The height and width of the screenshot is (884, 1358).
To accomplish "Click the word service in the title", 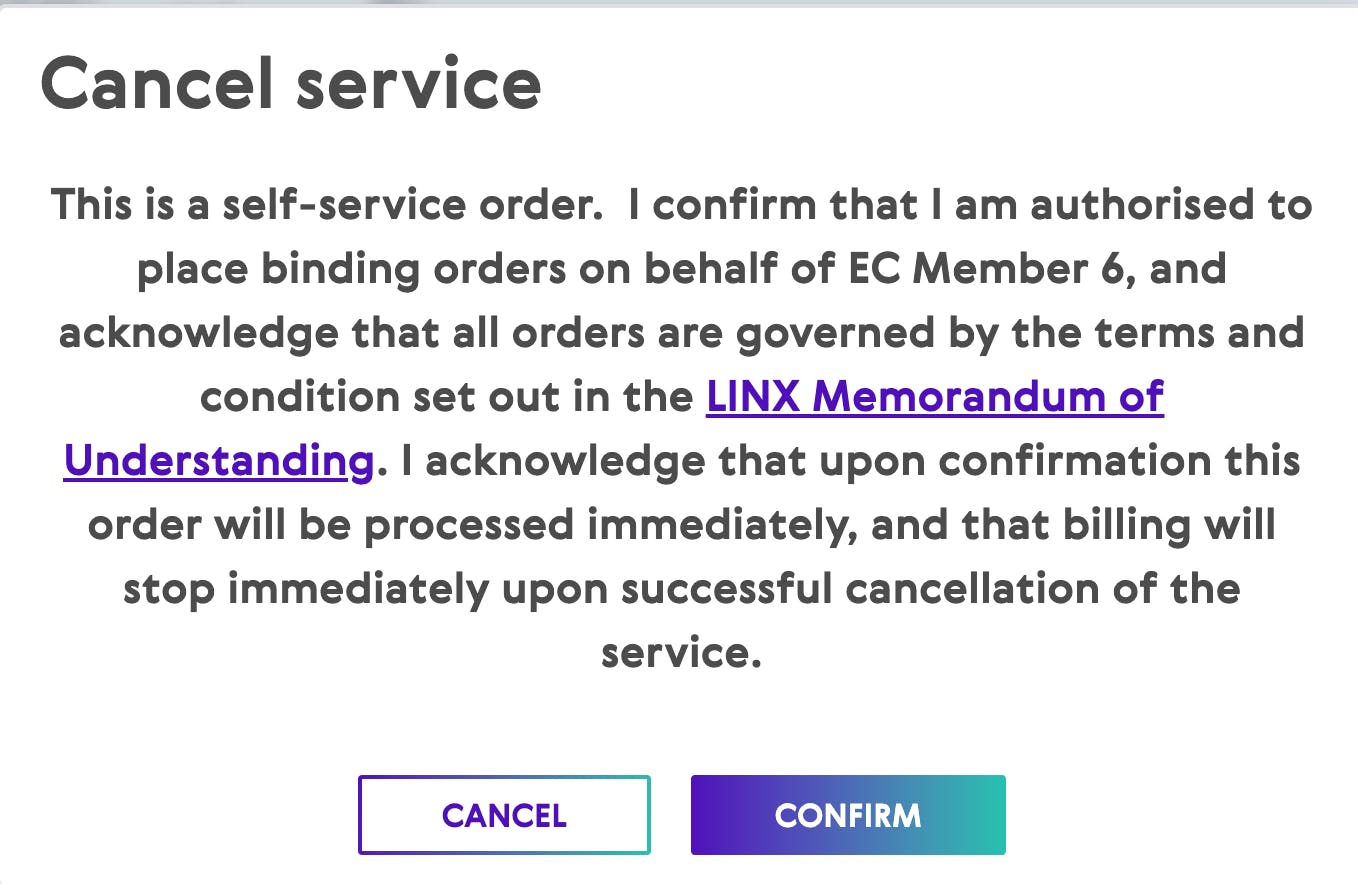I will click(419, 83).
